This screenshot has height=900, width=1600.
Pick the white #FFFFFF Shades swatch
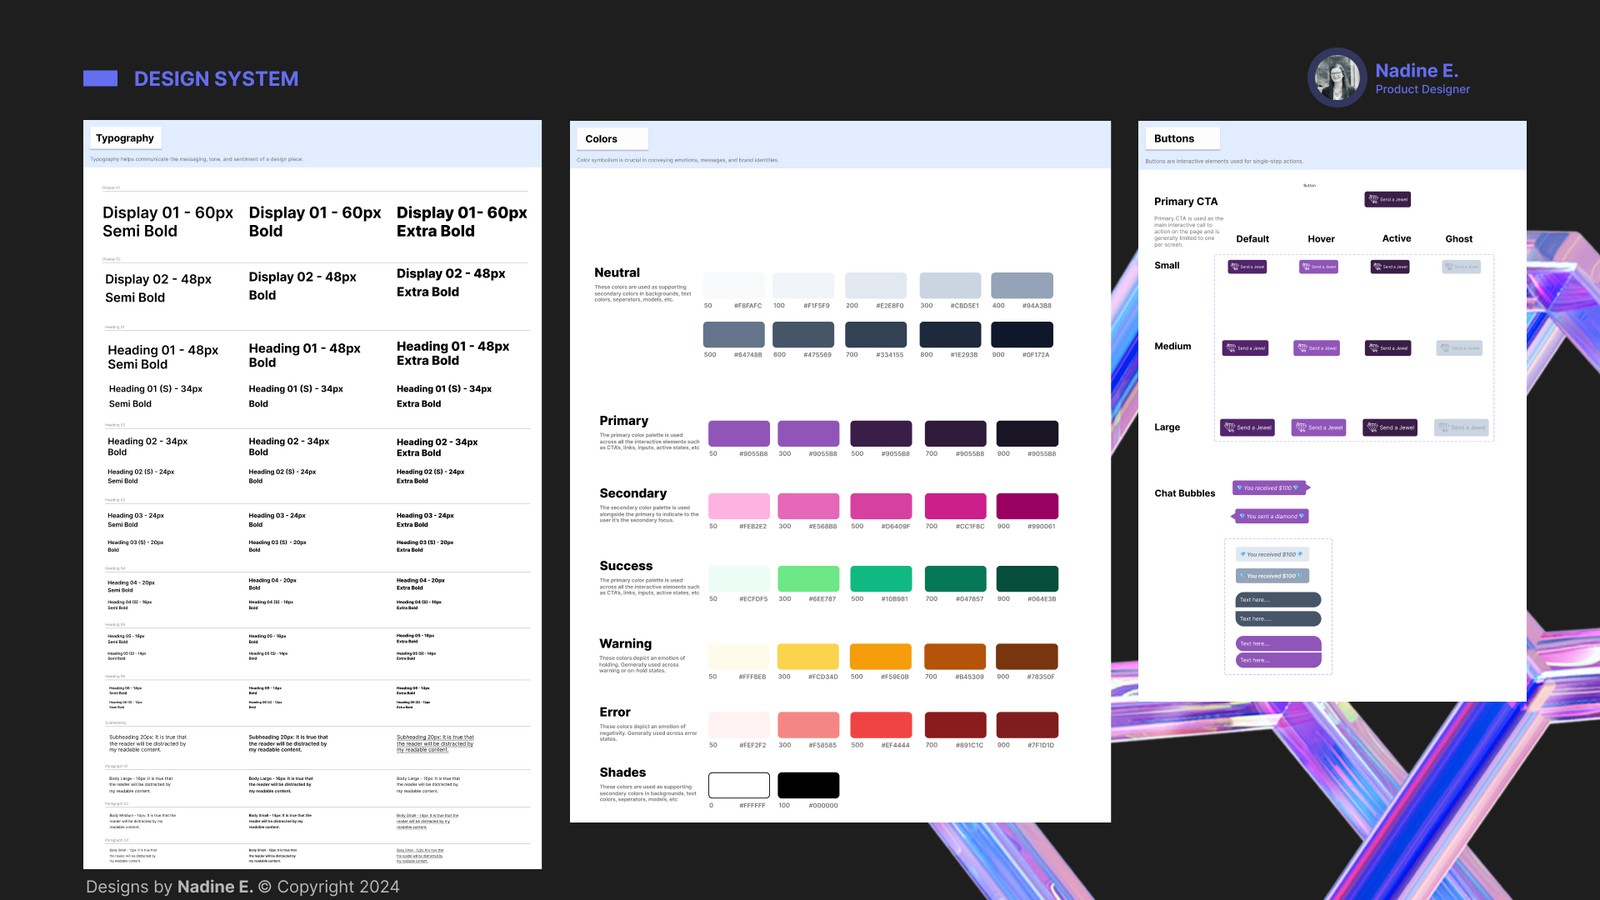(739, 785)
